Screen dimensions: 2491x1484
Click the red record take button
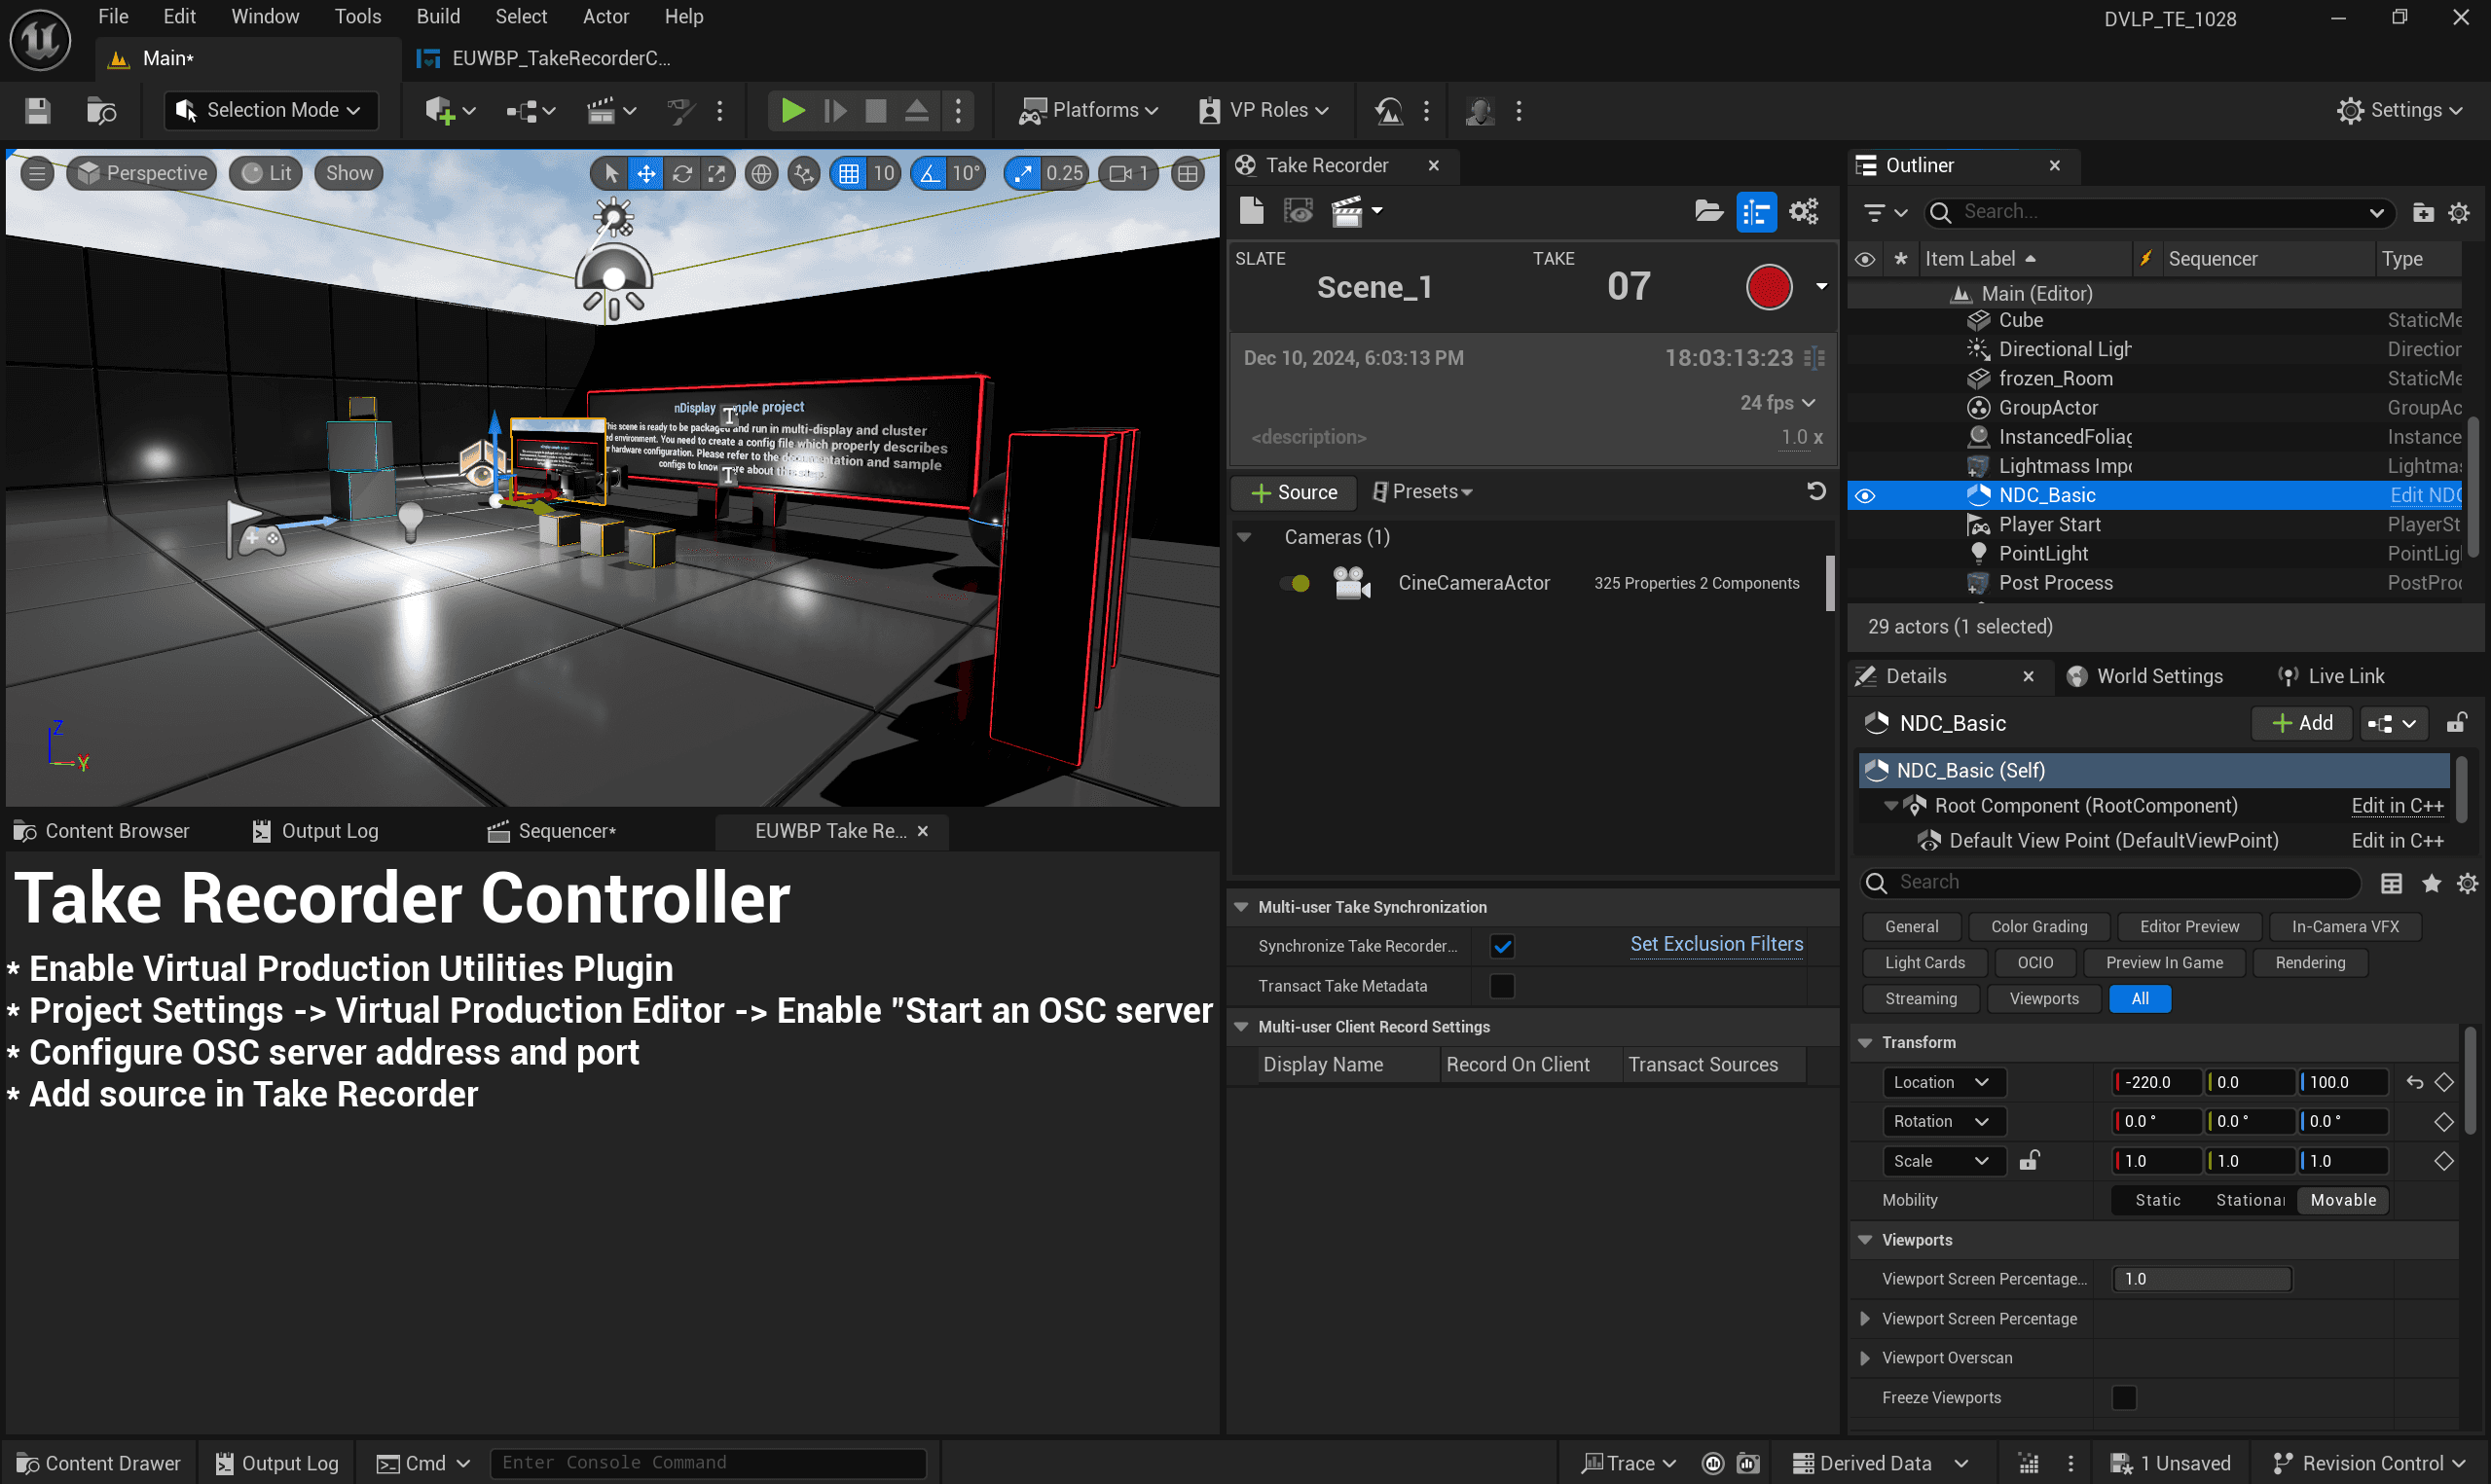coord(1768,287)
